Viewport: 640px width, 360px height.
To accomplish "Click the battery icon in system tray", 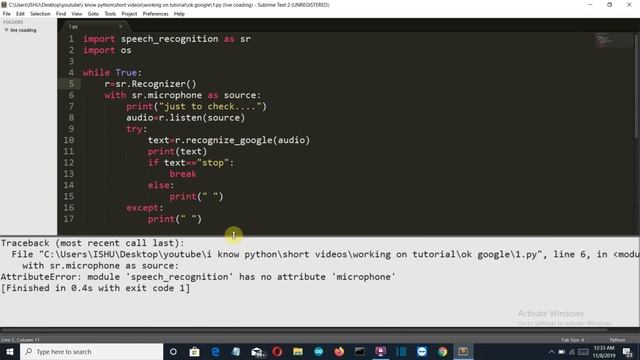I will click(562, 352).
